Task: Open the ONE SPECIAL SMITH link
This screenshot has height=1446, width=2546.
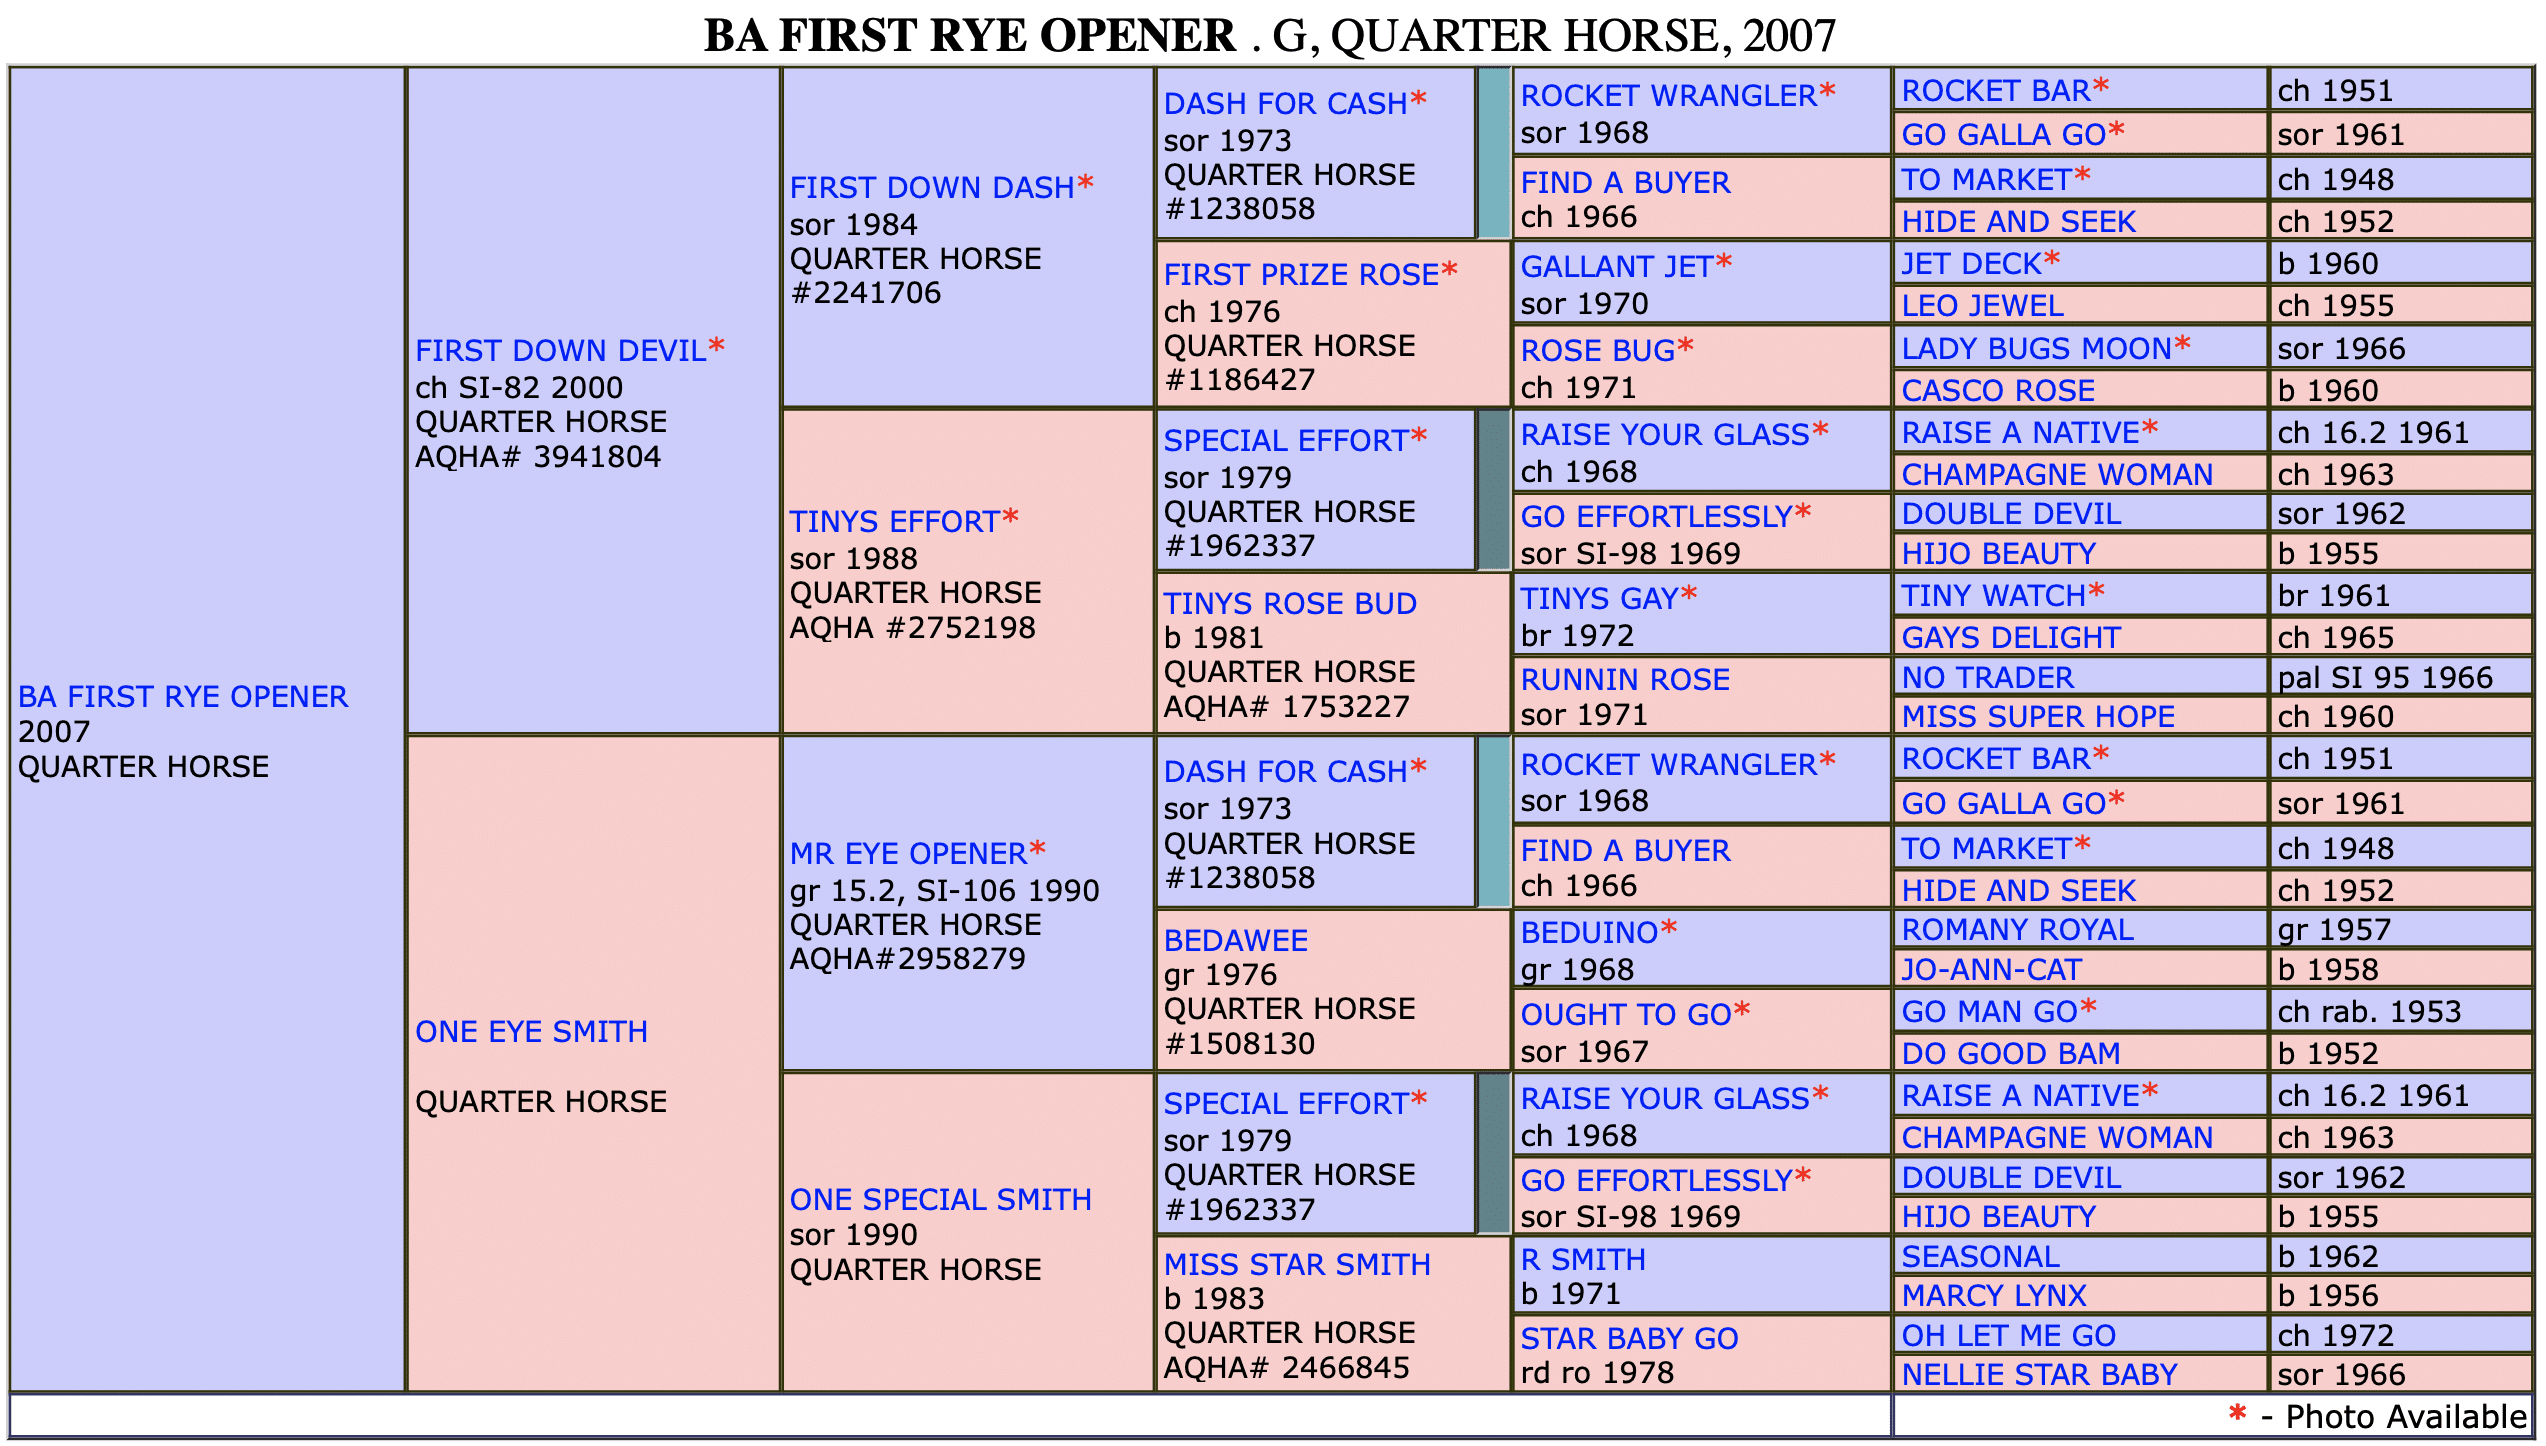Action: coord(940,1199)
